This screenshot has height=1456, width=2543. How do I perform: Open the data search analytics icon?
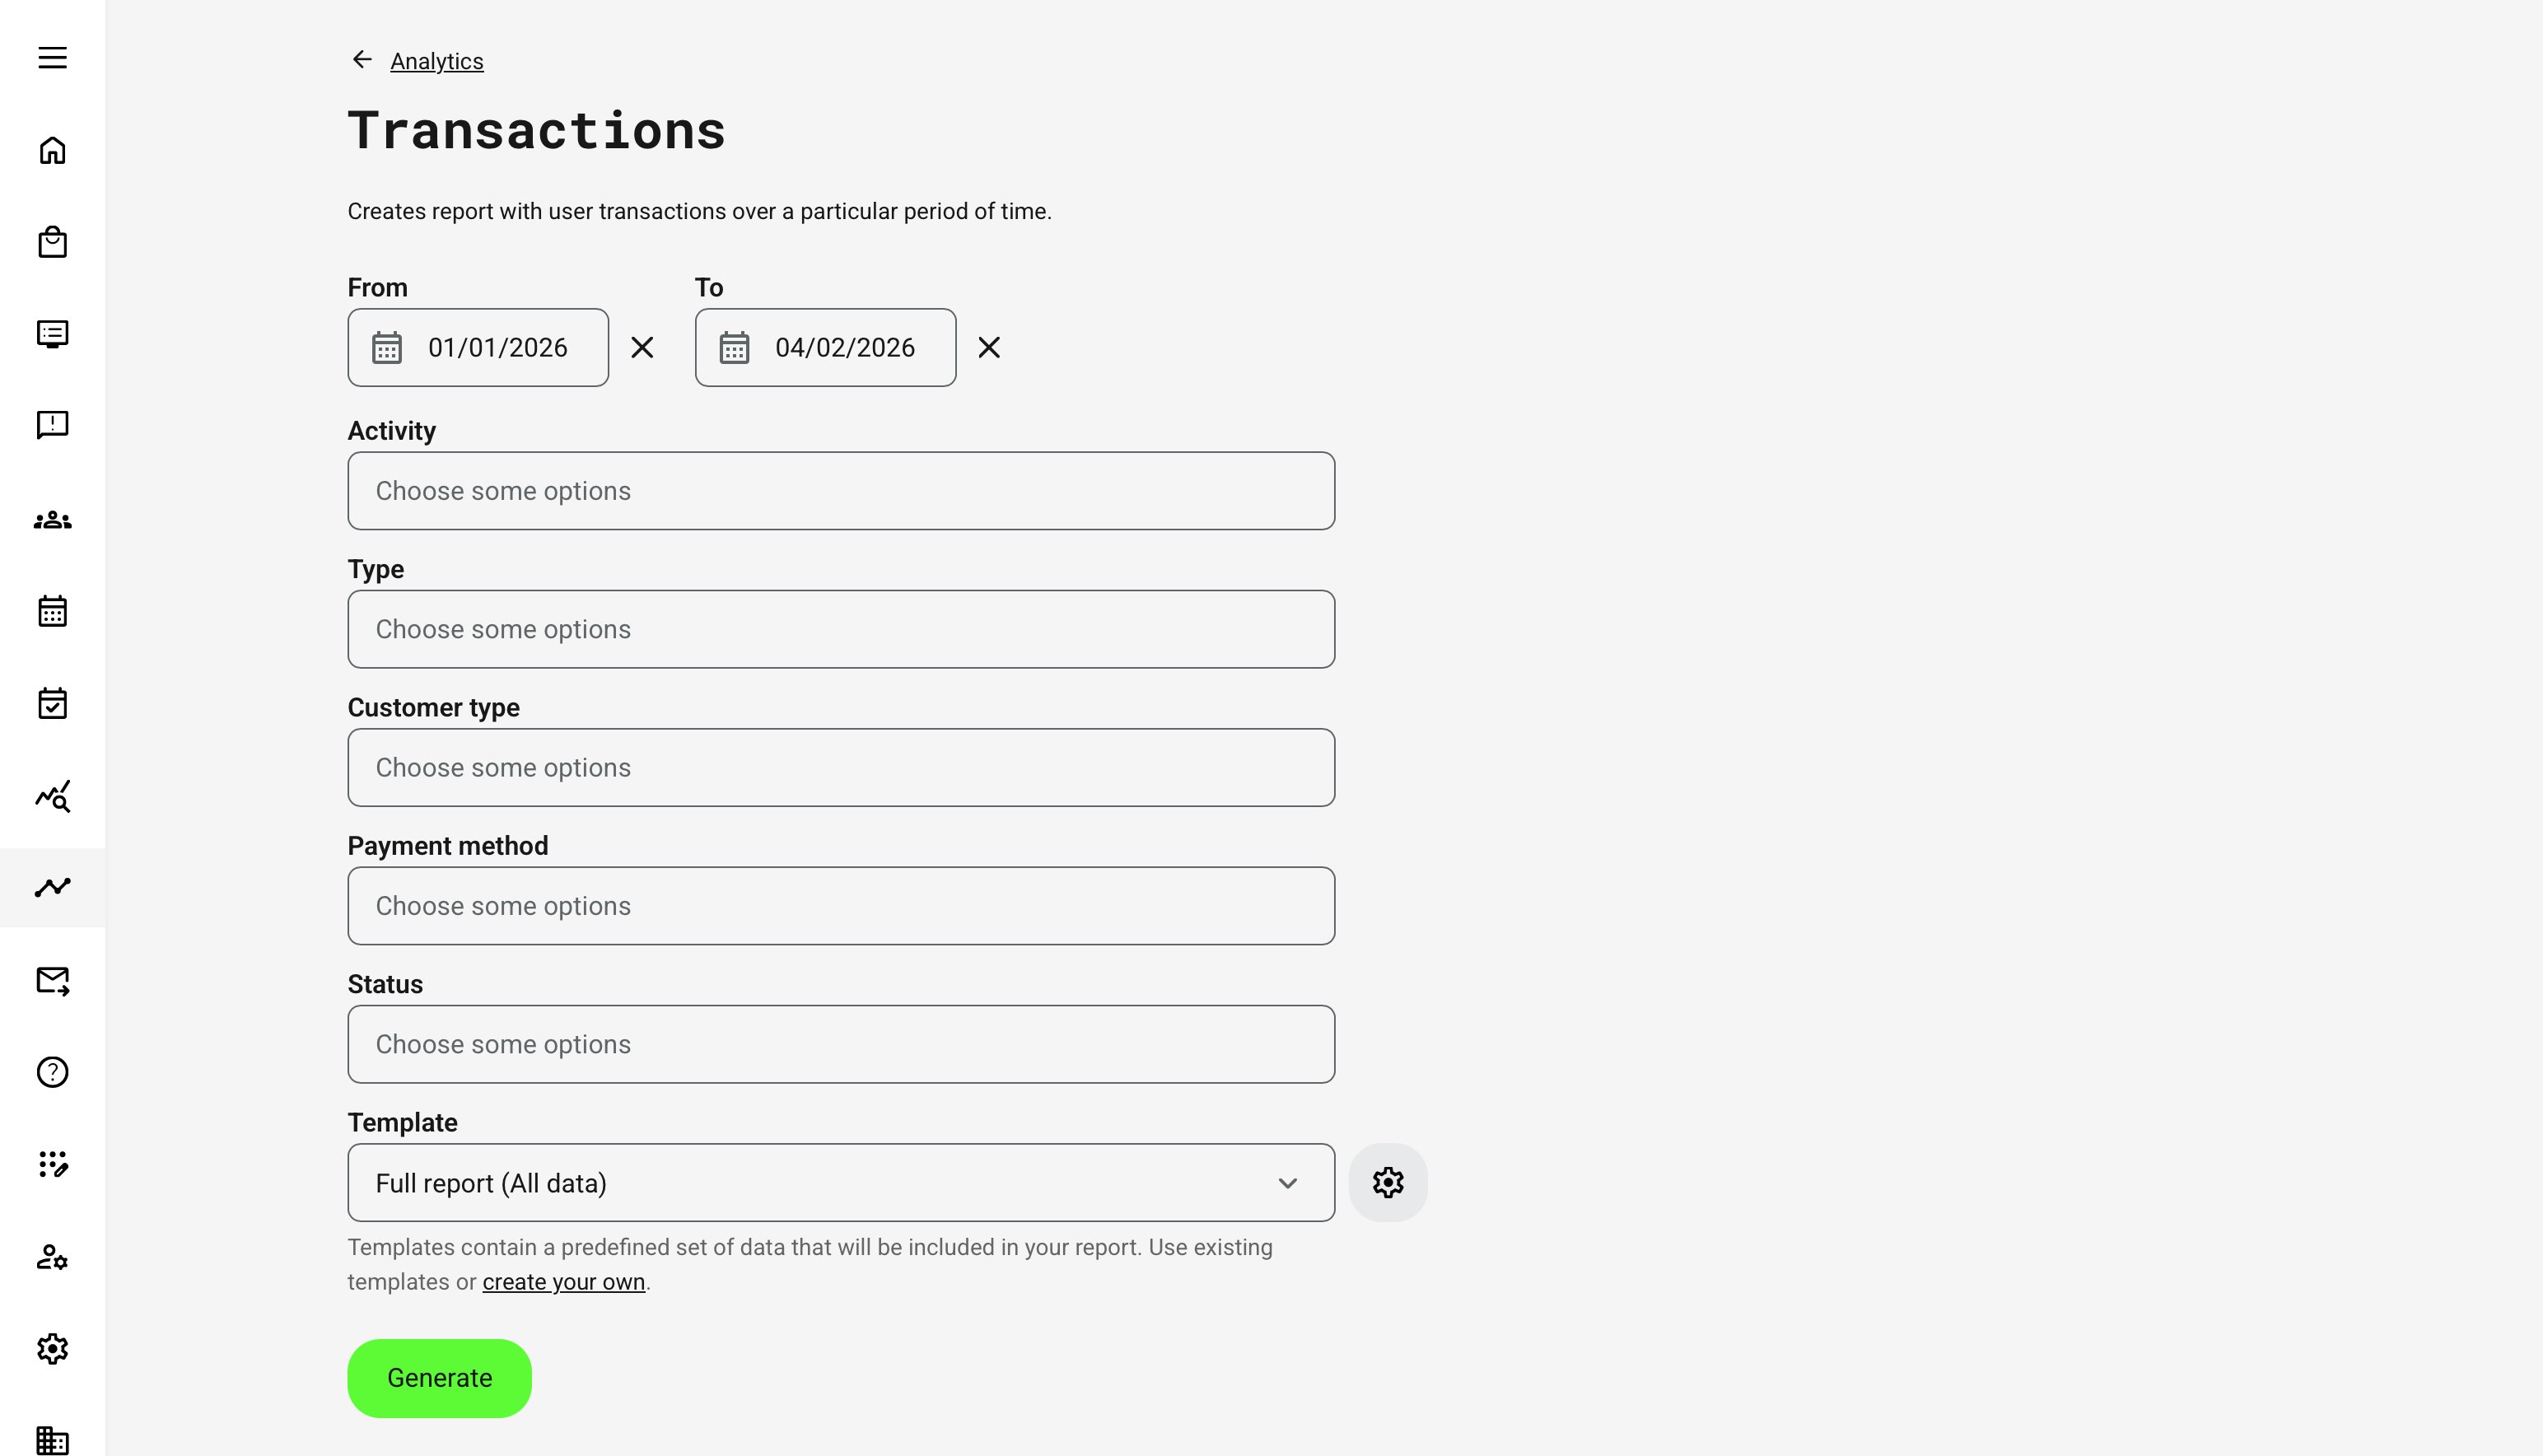52,795
